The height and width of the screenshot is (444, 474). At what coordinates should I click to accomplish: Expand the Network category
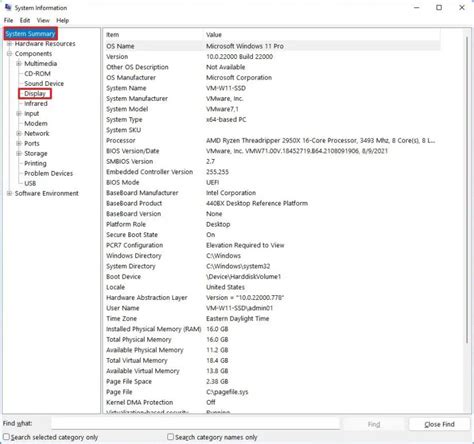click(19, 133)
